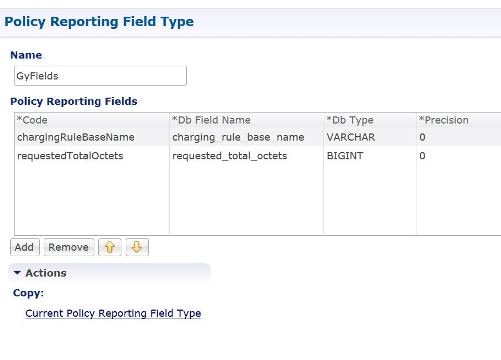Click the VARCHAR Db Type cell
This screenshot has width=501, height=360.
pyautogui.click(x=370, y=137)
